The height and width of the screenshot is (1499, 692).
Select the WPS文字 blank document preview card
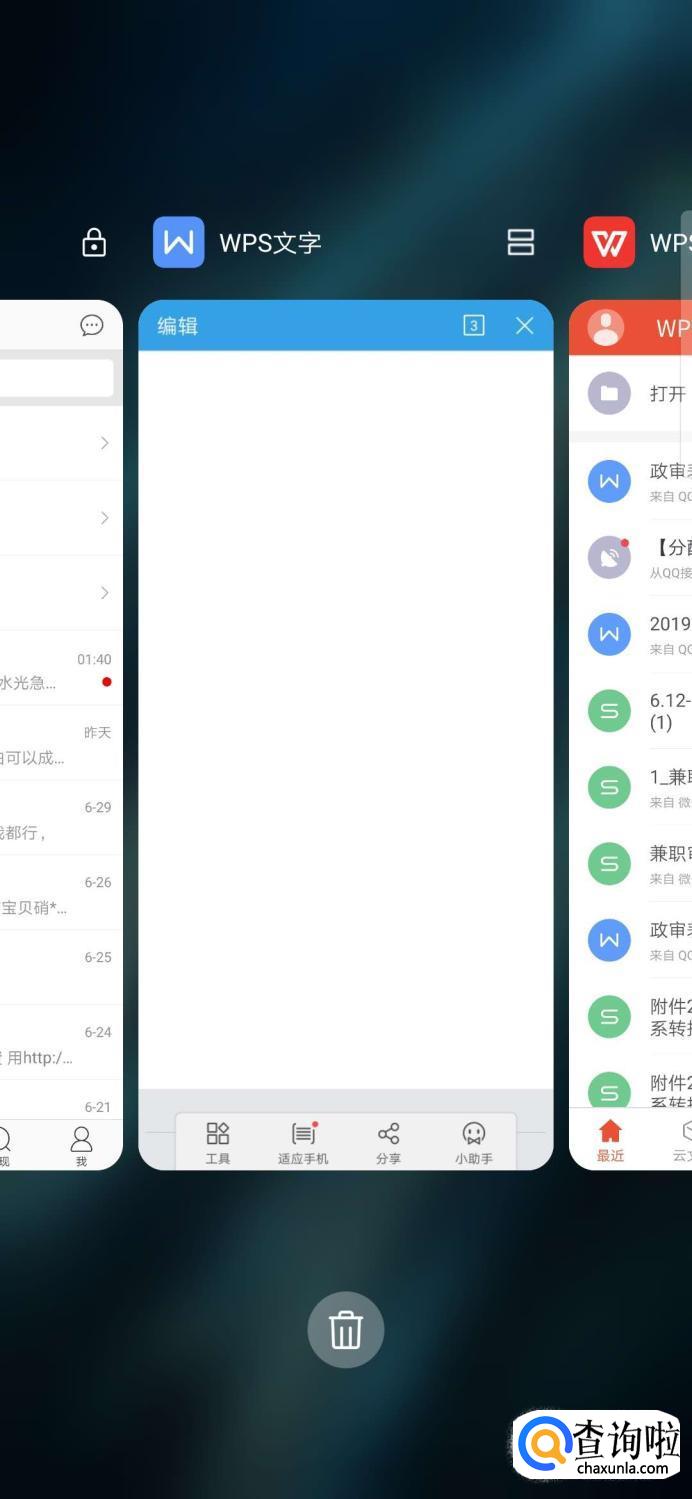coord(346,735)
